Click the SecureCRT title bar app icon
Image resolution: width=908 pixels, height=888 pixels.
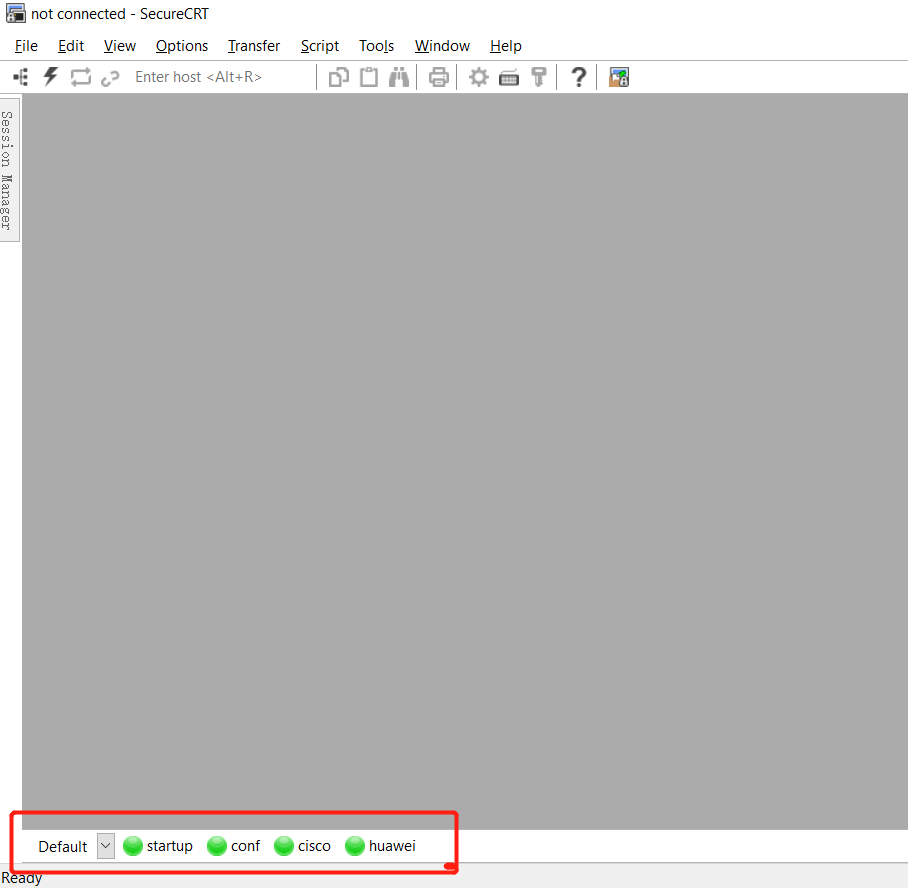point(16,13)
